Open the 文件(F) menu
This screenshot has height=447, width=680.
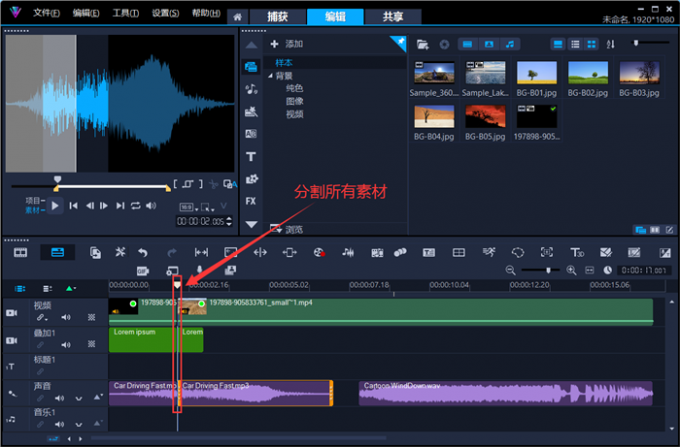(46, 15)
